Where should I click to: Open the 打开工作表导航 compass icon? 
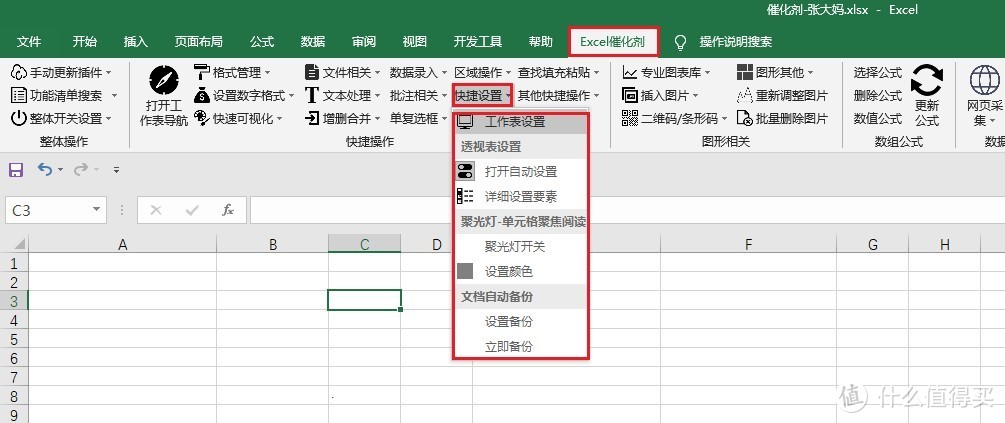164,81
